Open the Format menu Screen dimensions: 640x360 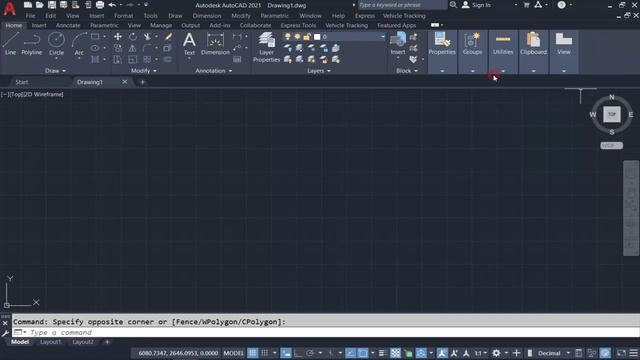click(x=123, y=16)
